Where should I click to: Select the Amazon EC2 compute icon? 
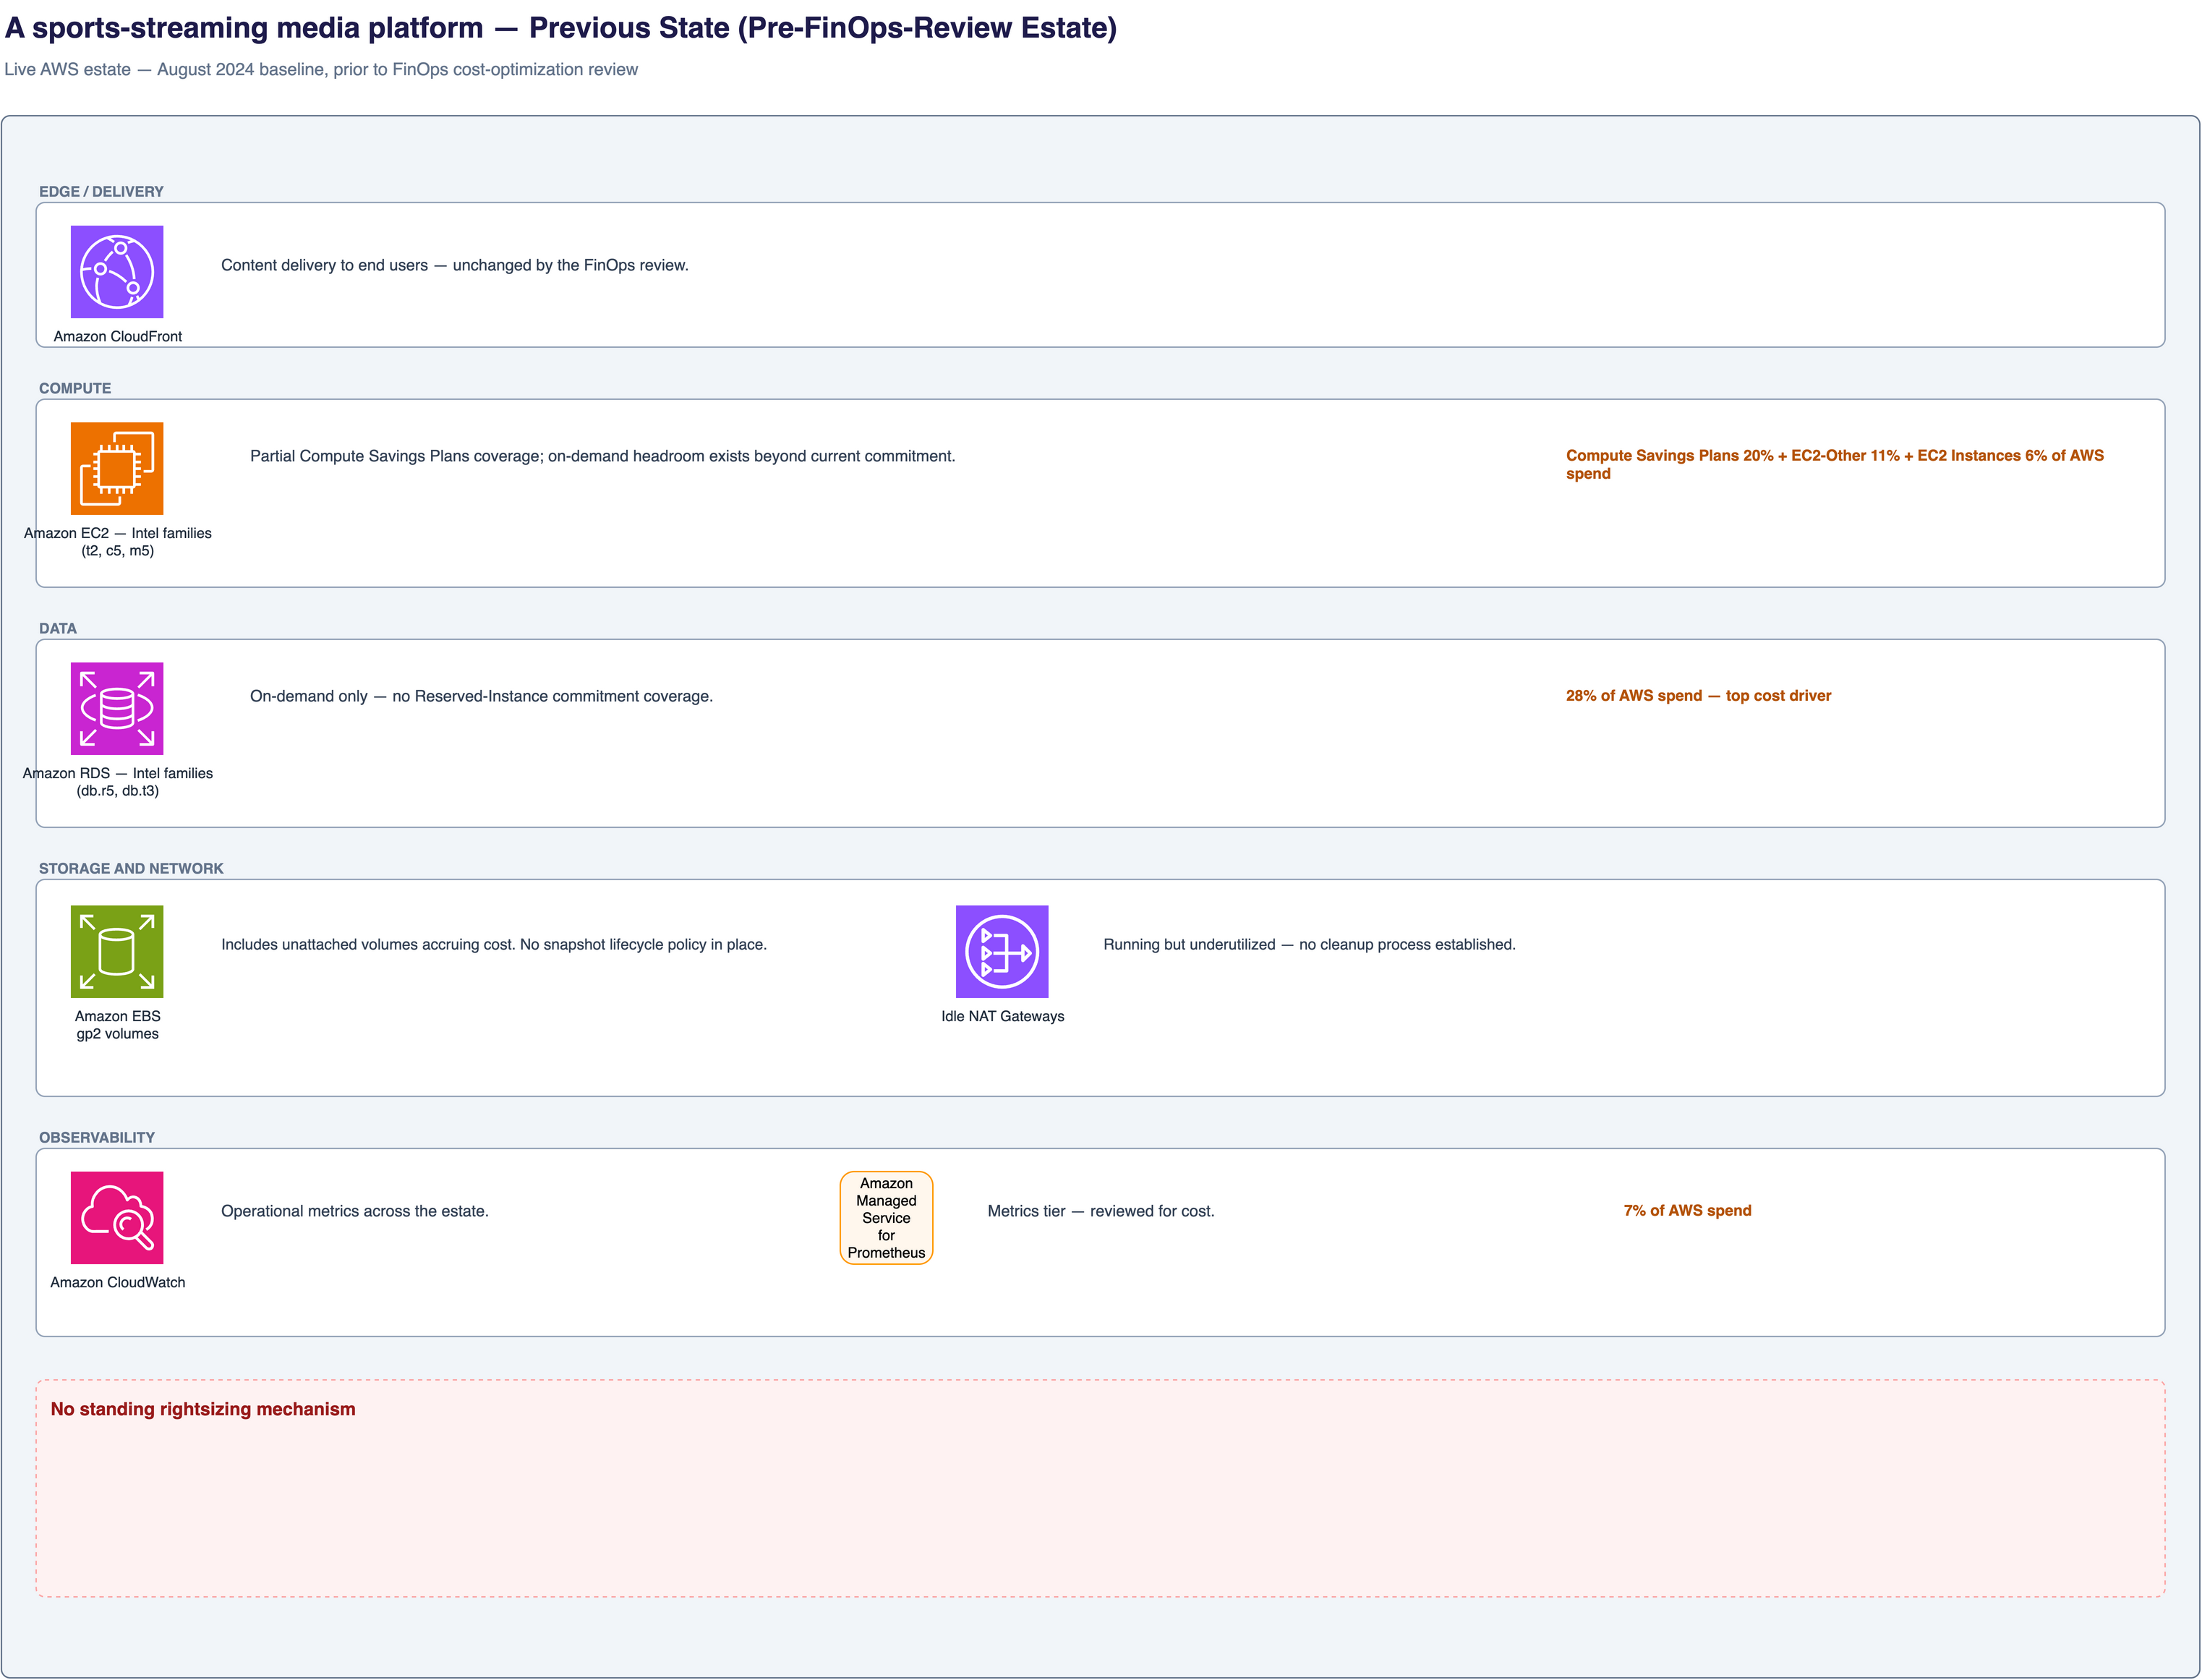[x=117, y=469]
